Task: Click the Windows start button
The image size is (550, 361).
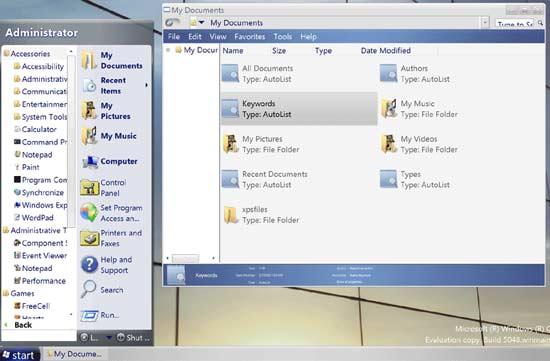Action: pos(20,355)
